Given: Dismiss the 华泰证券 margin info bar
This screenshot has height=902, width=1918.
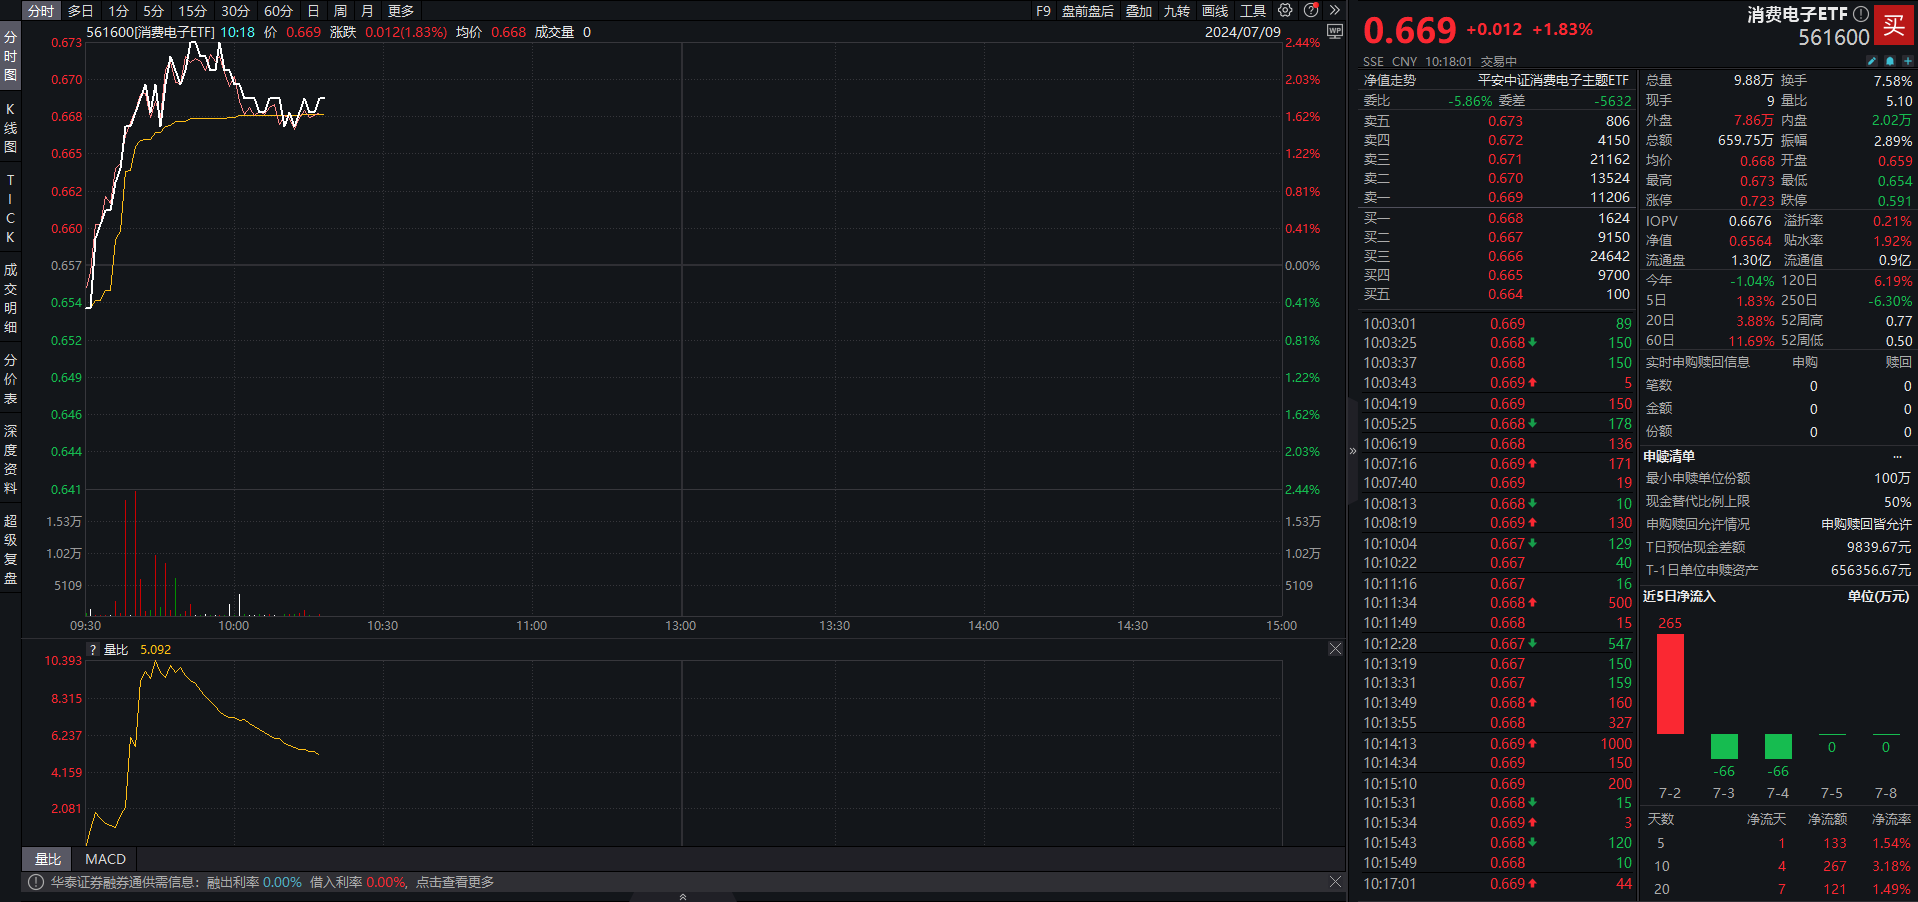Looking at the screenshot, I should point(1335,882).
